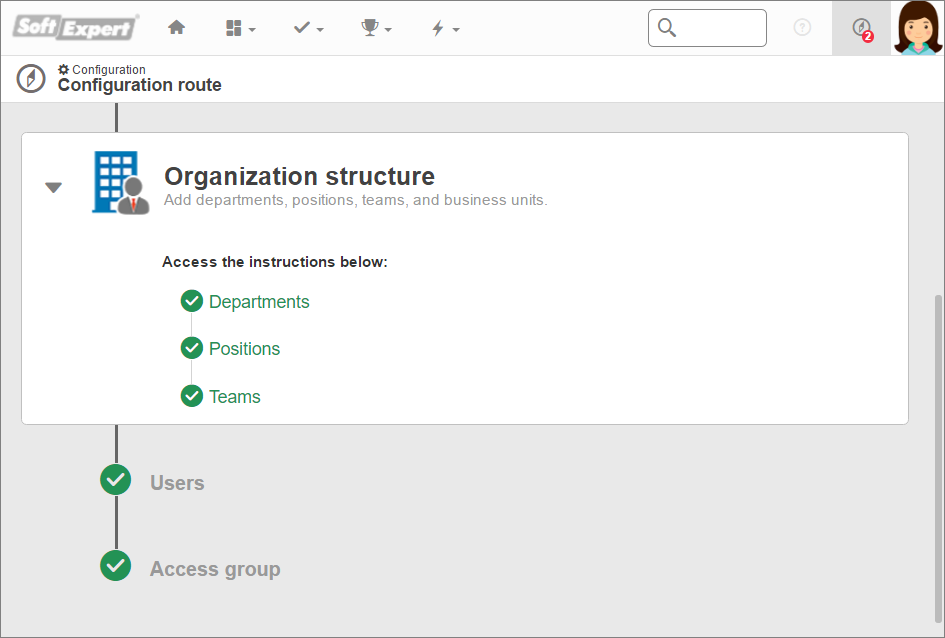This screenshot has height=638, width=945.
Task: Open the lightning bolt quick-access menu
Action: (x=445, y=28)
